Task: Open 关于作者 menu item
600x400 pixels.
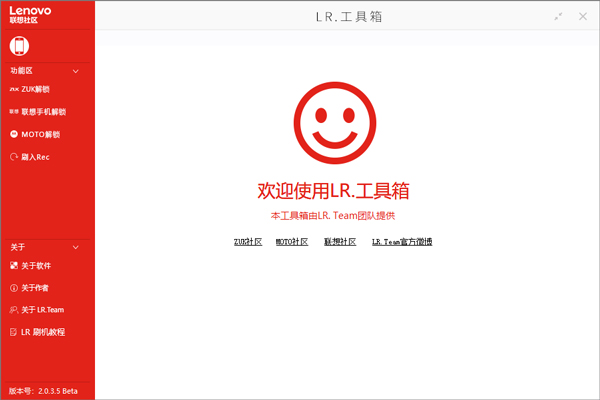Action: 29,288
